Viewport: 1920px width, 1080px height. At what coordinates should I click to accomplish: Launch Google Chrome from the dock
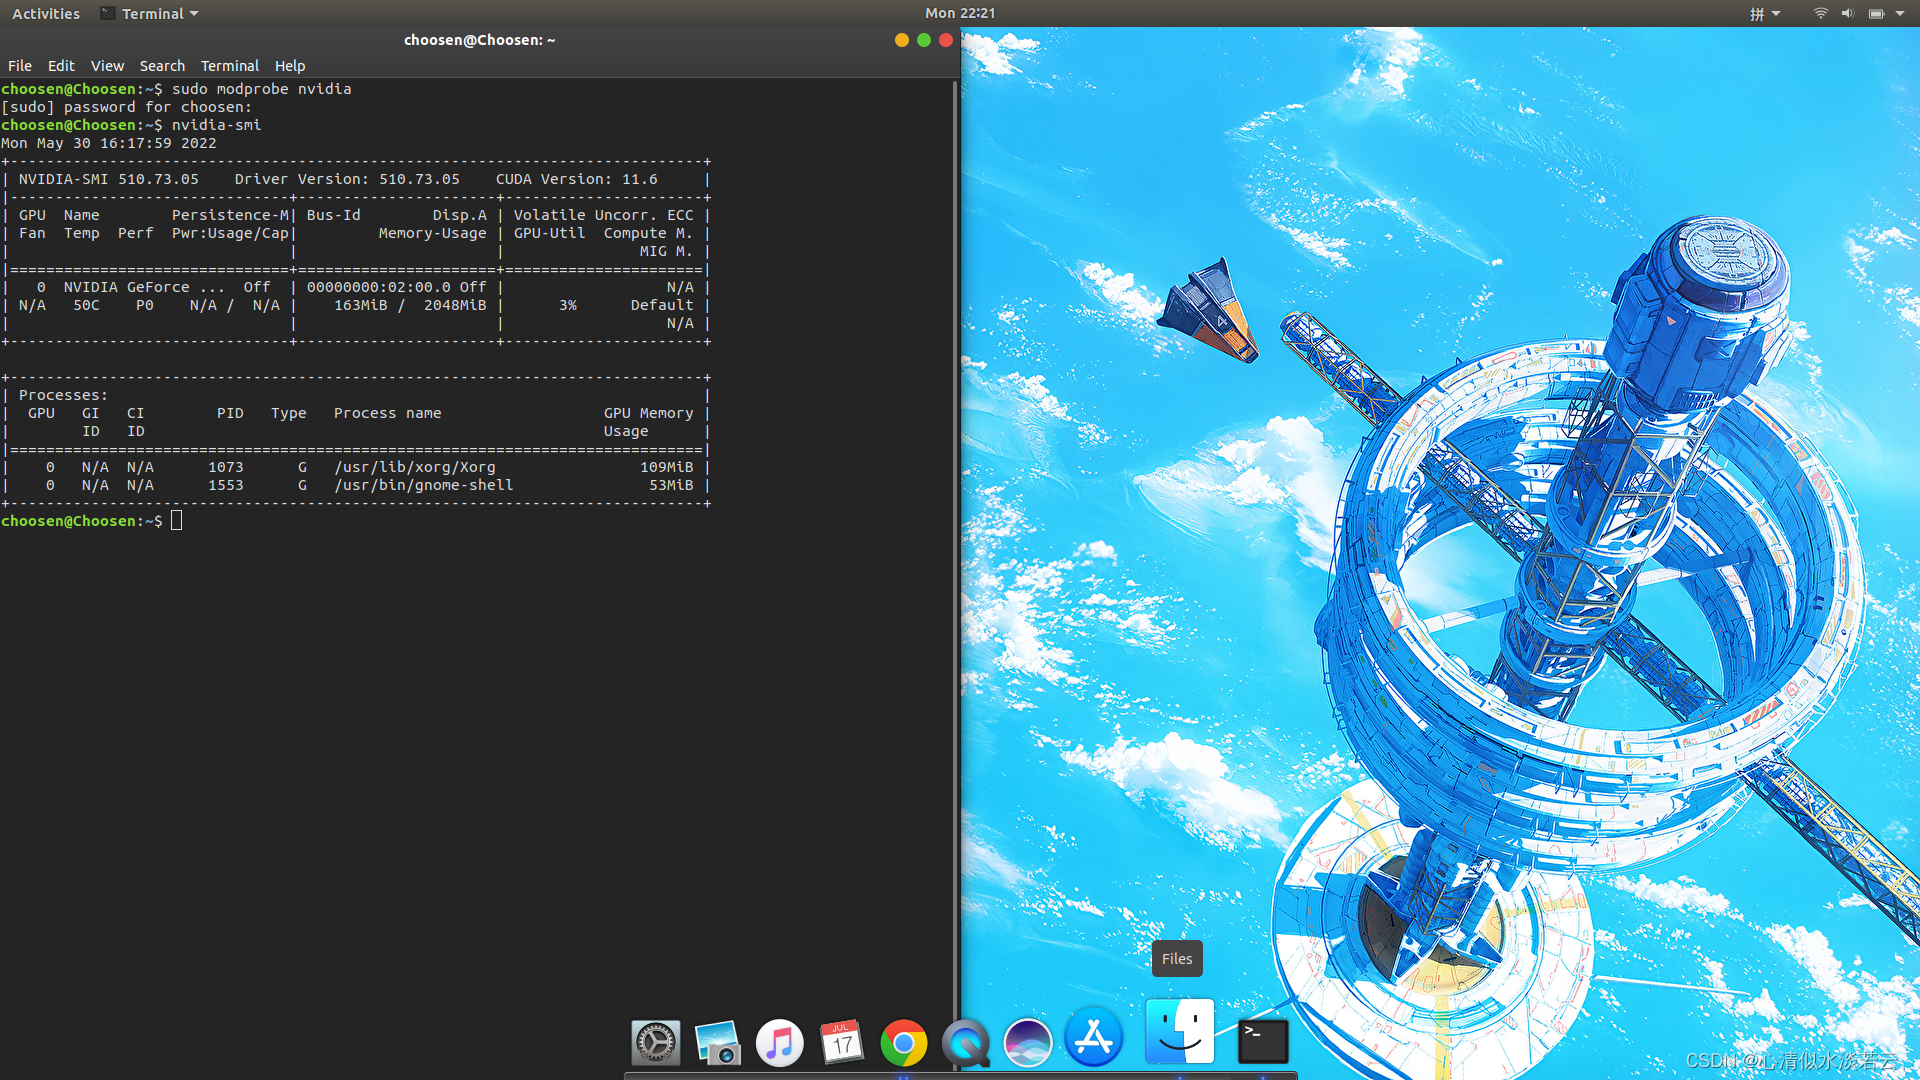(x=903, y=1043)
